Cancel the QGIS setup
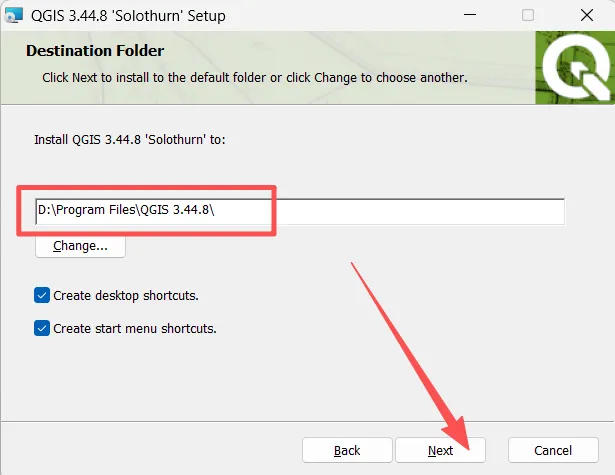Screen dimensions: 615x475 553,450
